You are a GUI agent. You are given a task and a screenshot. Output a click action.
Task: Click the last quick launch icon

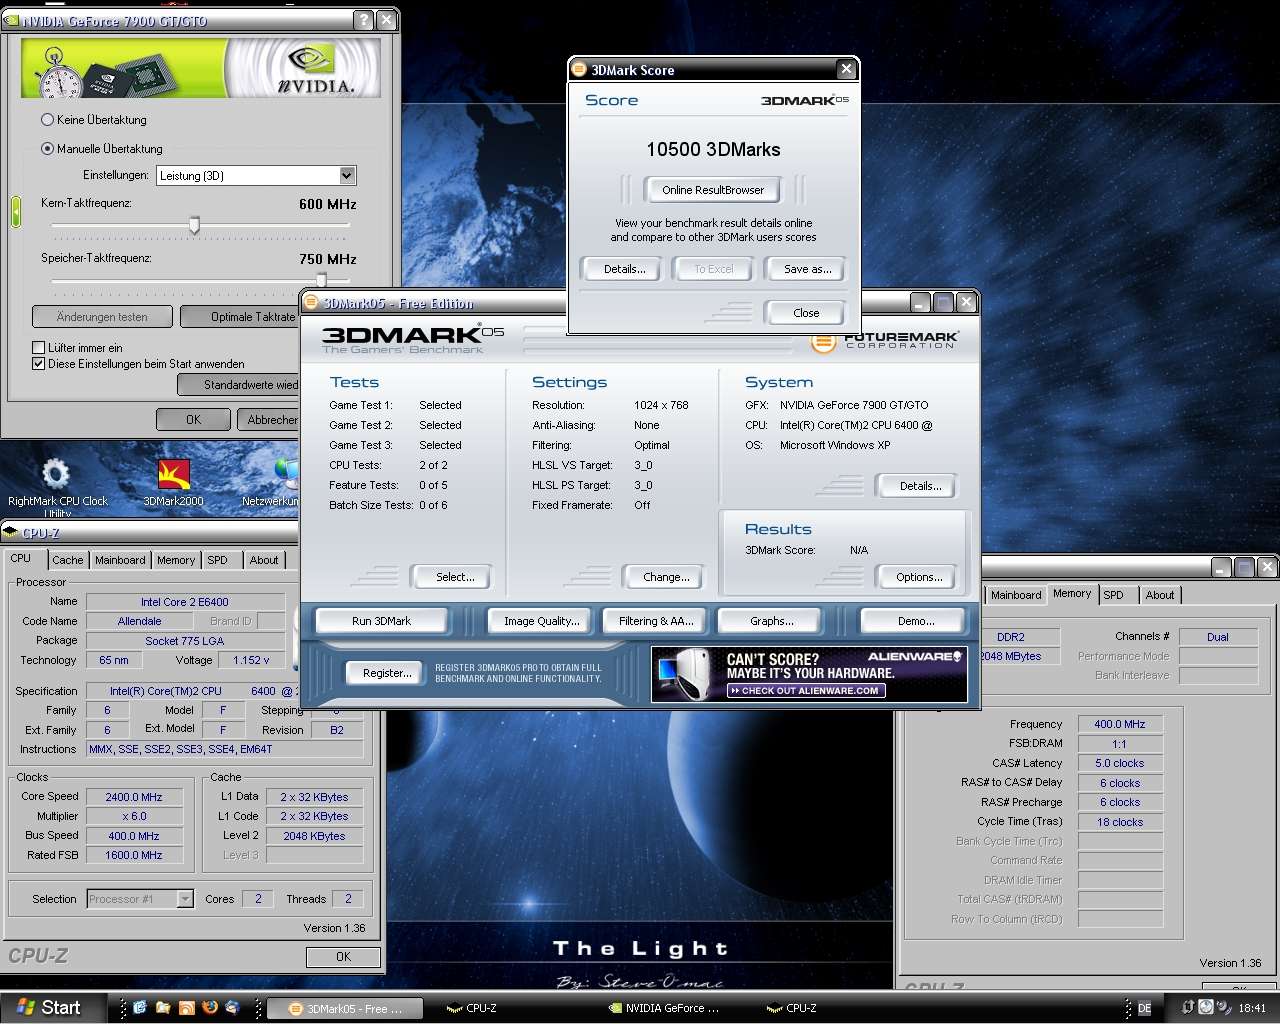coord(233,1007)
